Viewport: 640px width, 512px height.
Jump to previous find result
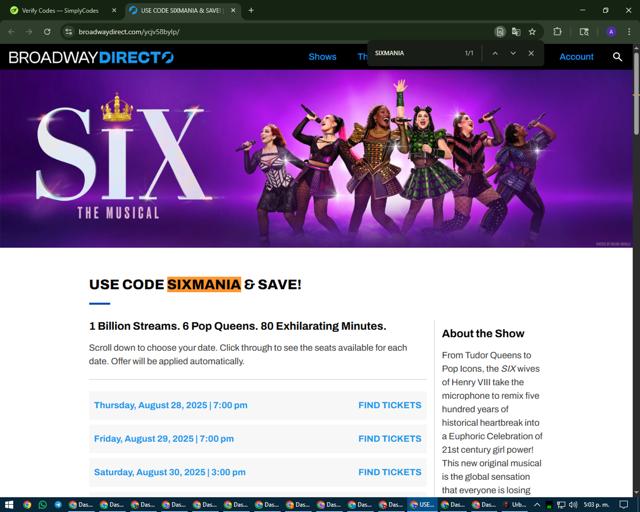495,53
